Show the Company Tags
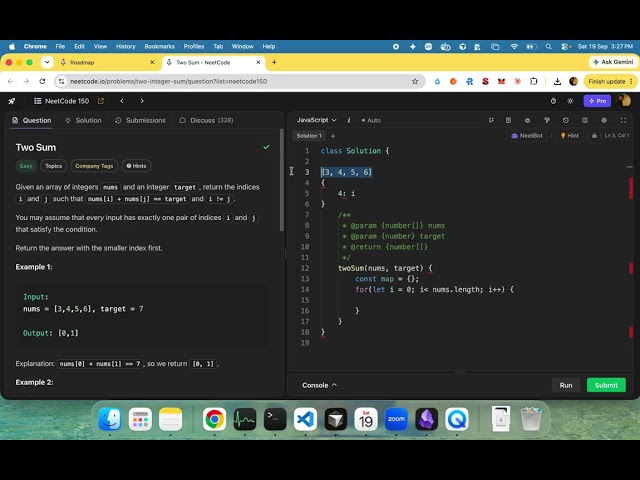Viewport: 640px width, 480px height. [94, 166]
